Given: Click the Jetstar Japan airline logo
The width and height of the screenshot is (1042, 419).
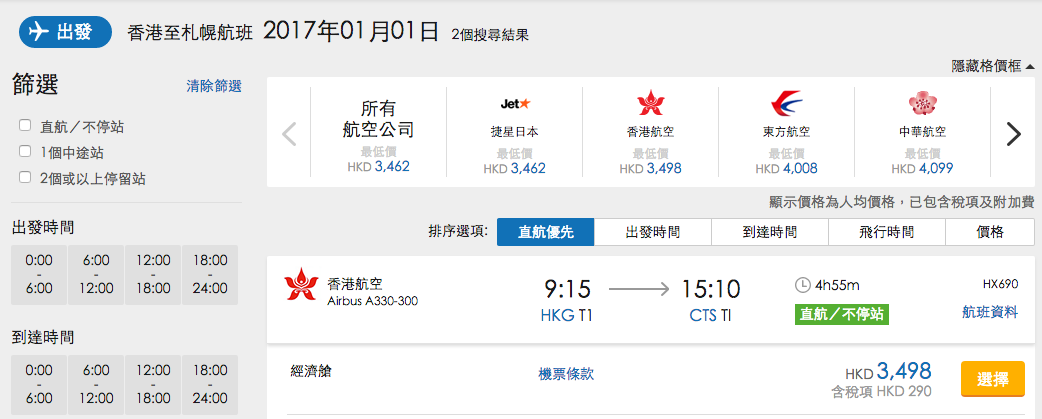Looking at the screenshot, I should (x=514, y=104).
